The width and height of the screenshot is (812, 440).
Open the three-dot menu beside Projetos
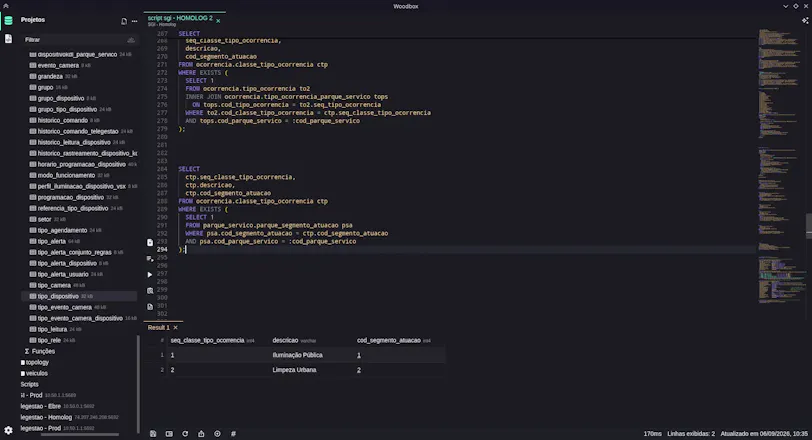[x=135, y=21]
